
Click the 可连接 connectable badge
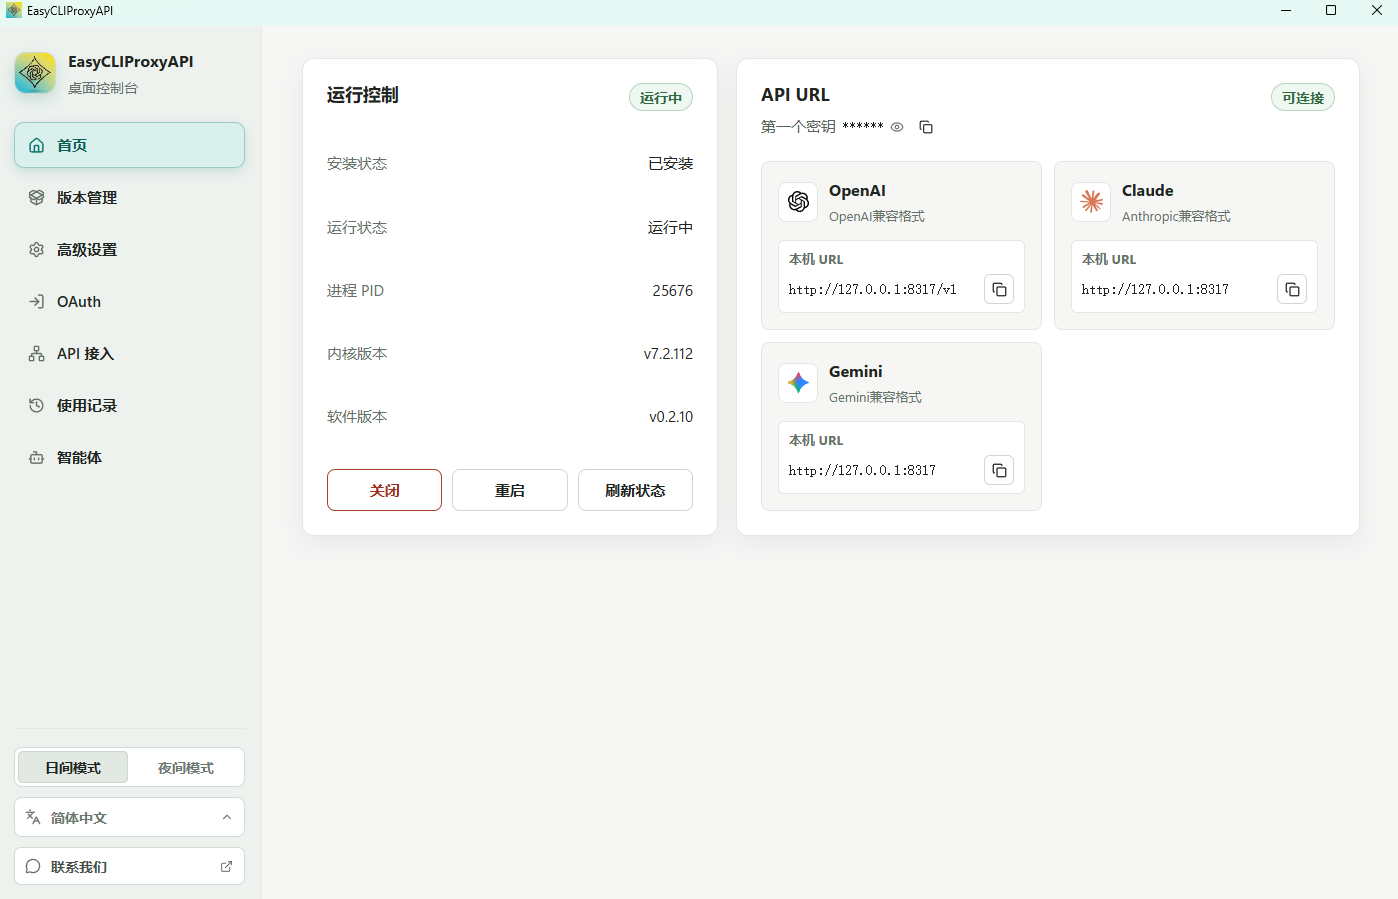[1303, 97]
